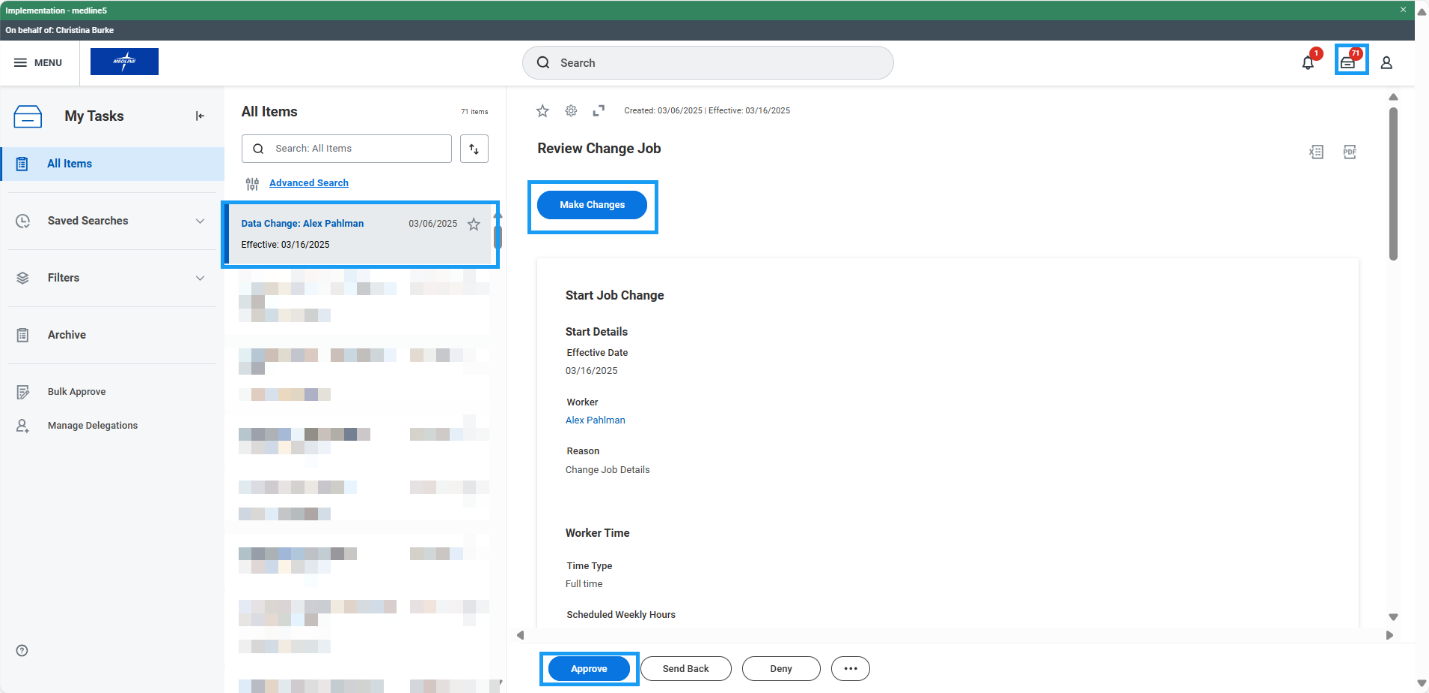Screen dimensions: 1429x693
Task: Collapse the My Tasks sidebar panel
Action: click(200, 116)
